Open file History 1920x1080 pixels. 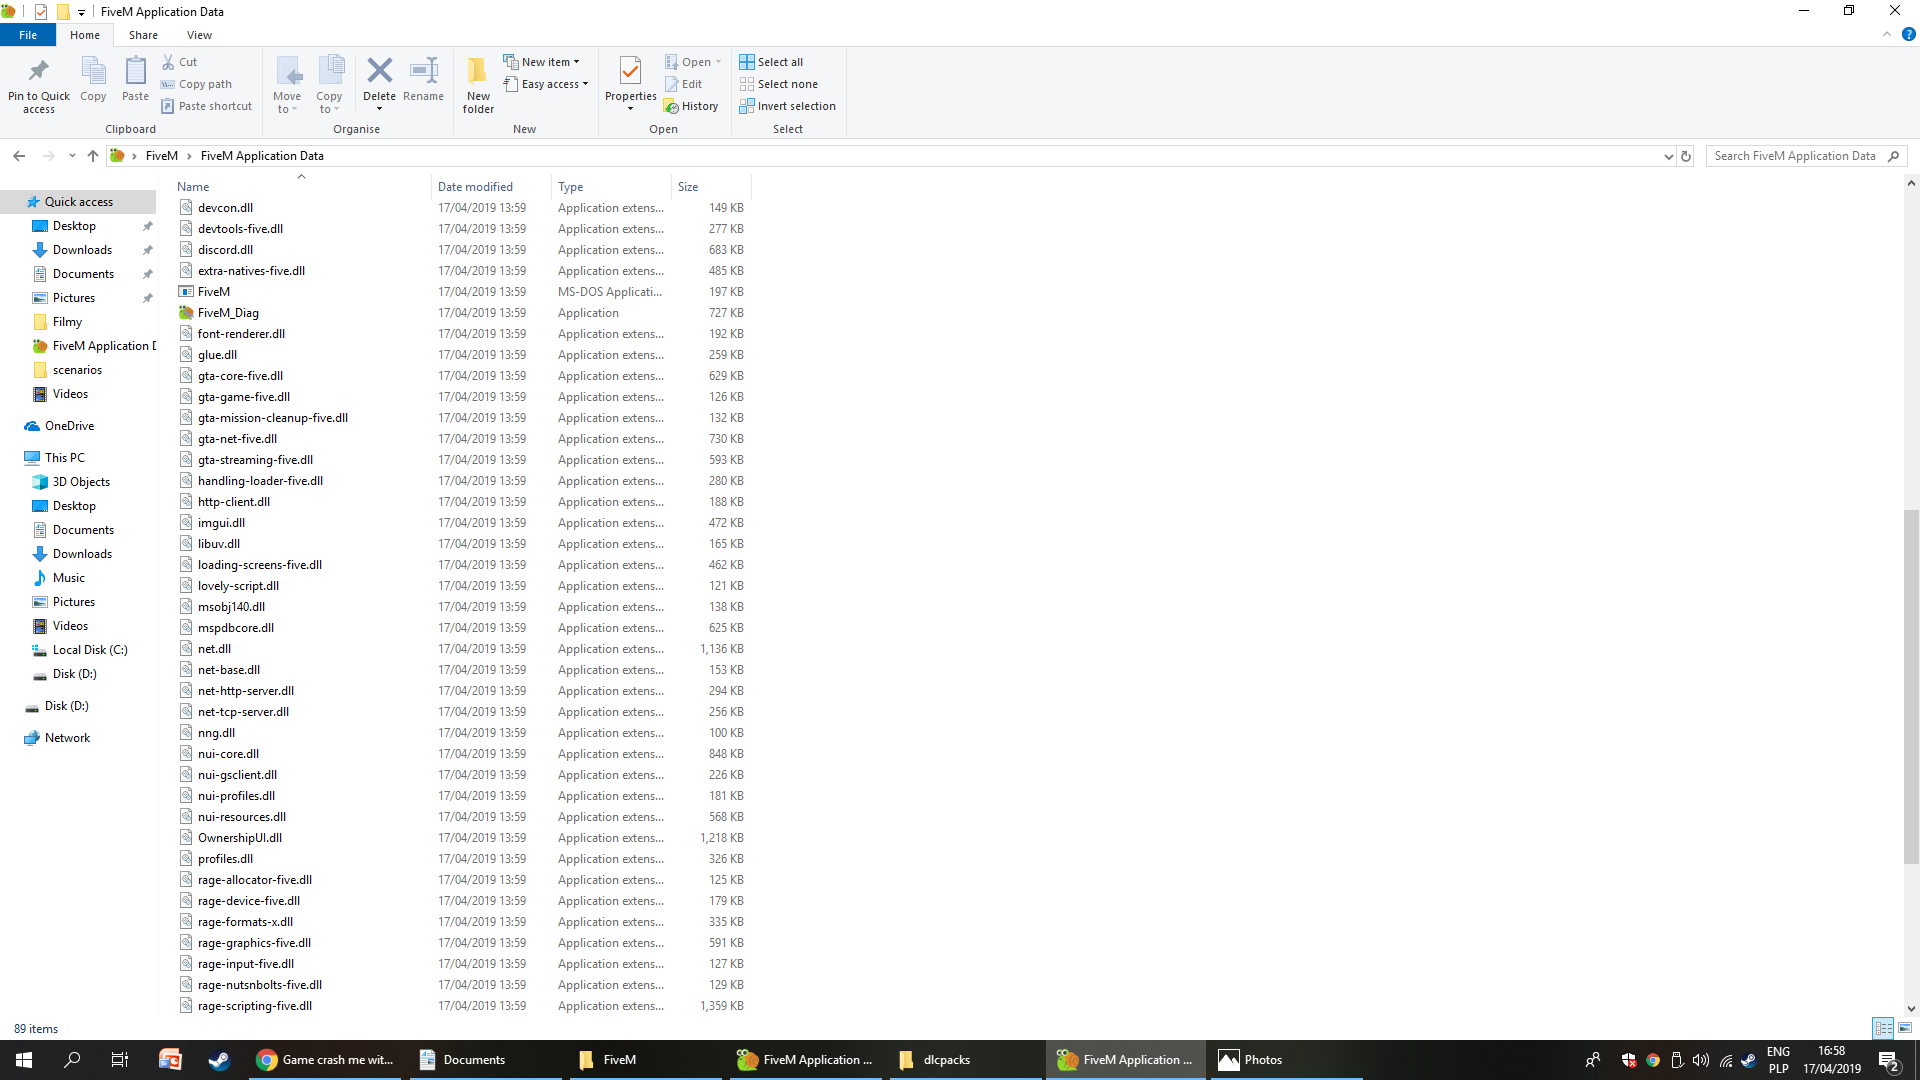pyautogui.click(x=691, y=106)
